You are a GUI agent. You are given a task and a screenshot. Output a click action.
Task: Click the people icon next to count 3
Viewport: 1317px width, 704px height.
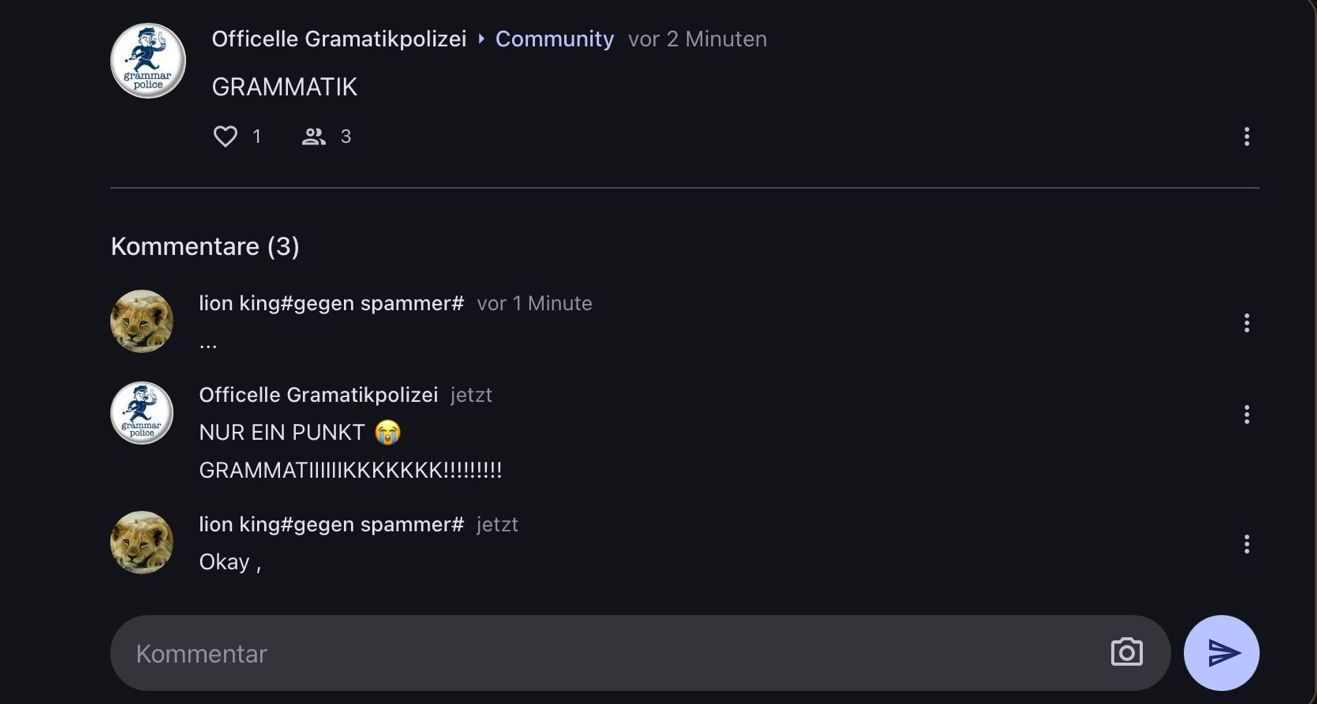[314, 136]
